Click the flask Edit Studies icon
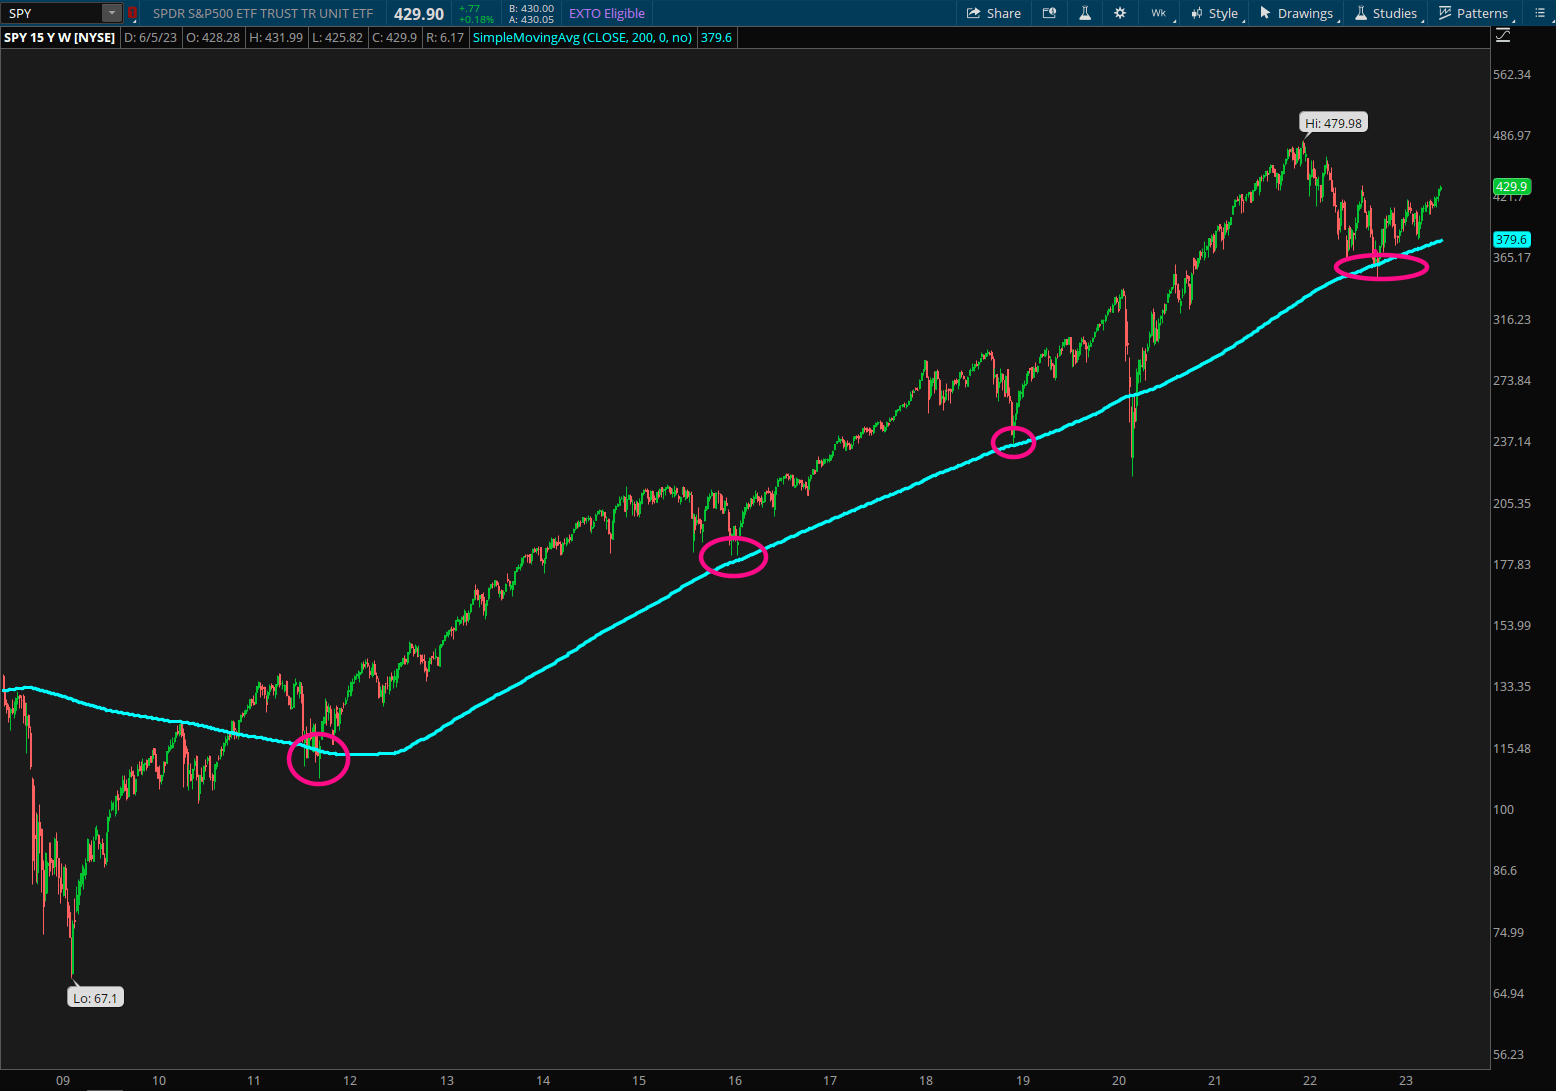The height and width of the screenshot is (1091, 1556). pos(1084,13)
